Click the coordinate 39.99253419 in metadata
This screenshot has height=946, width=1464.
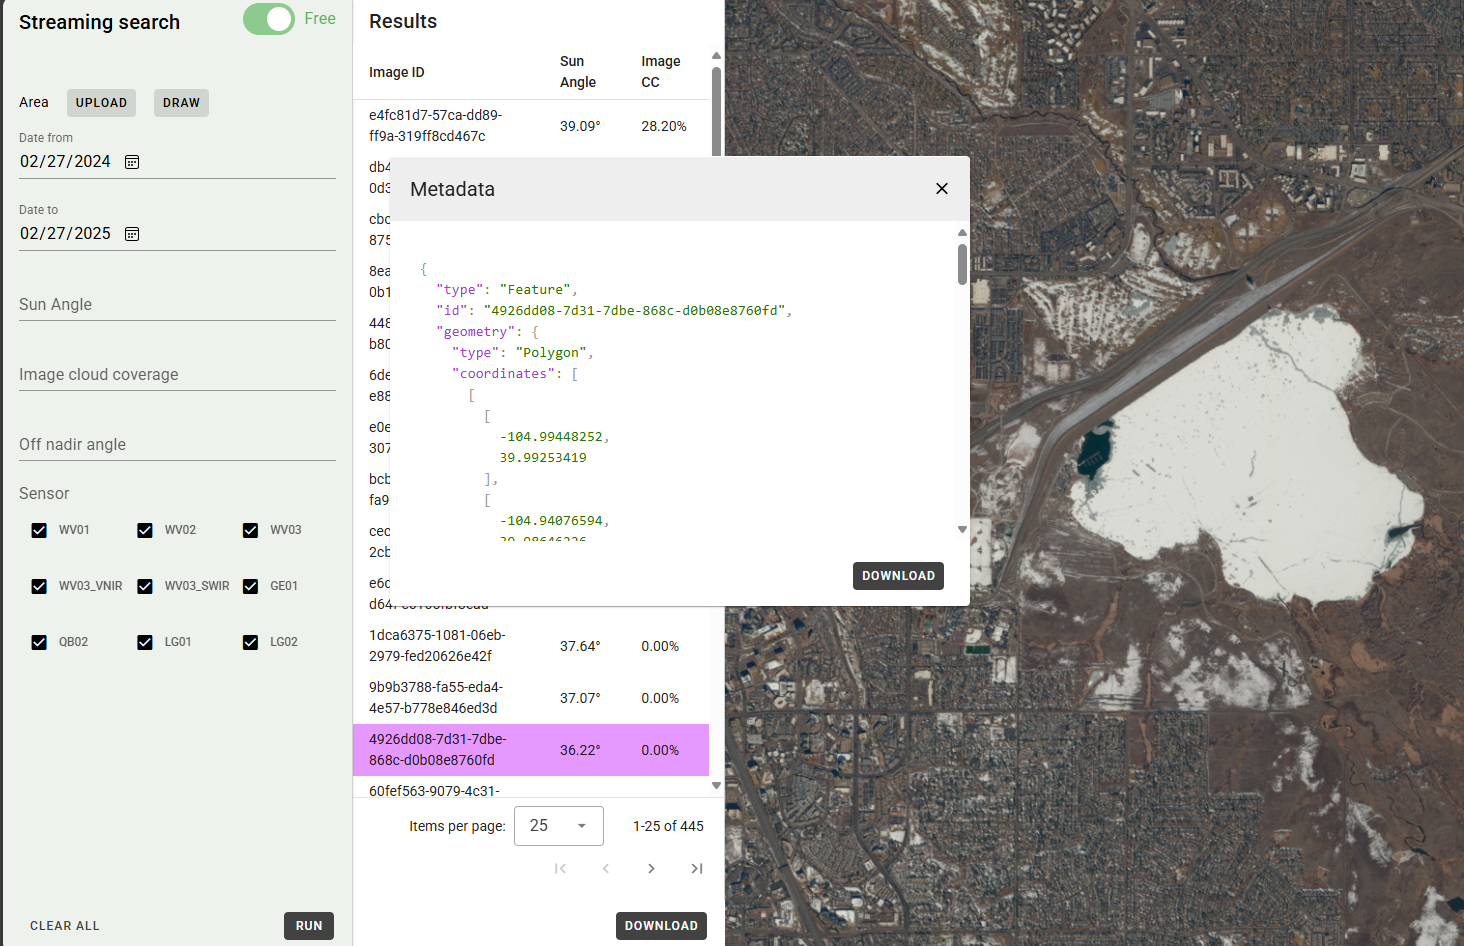(x=543, y=458)
